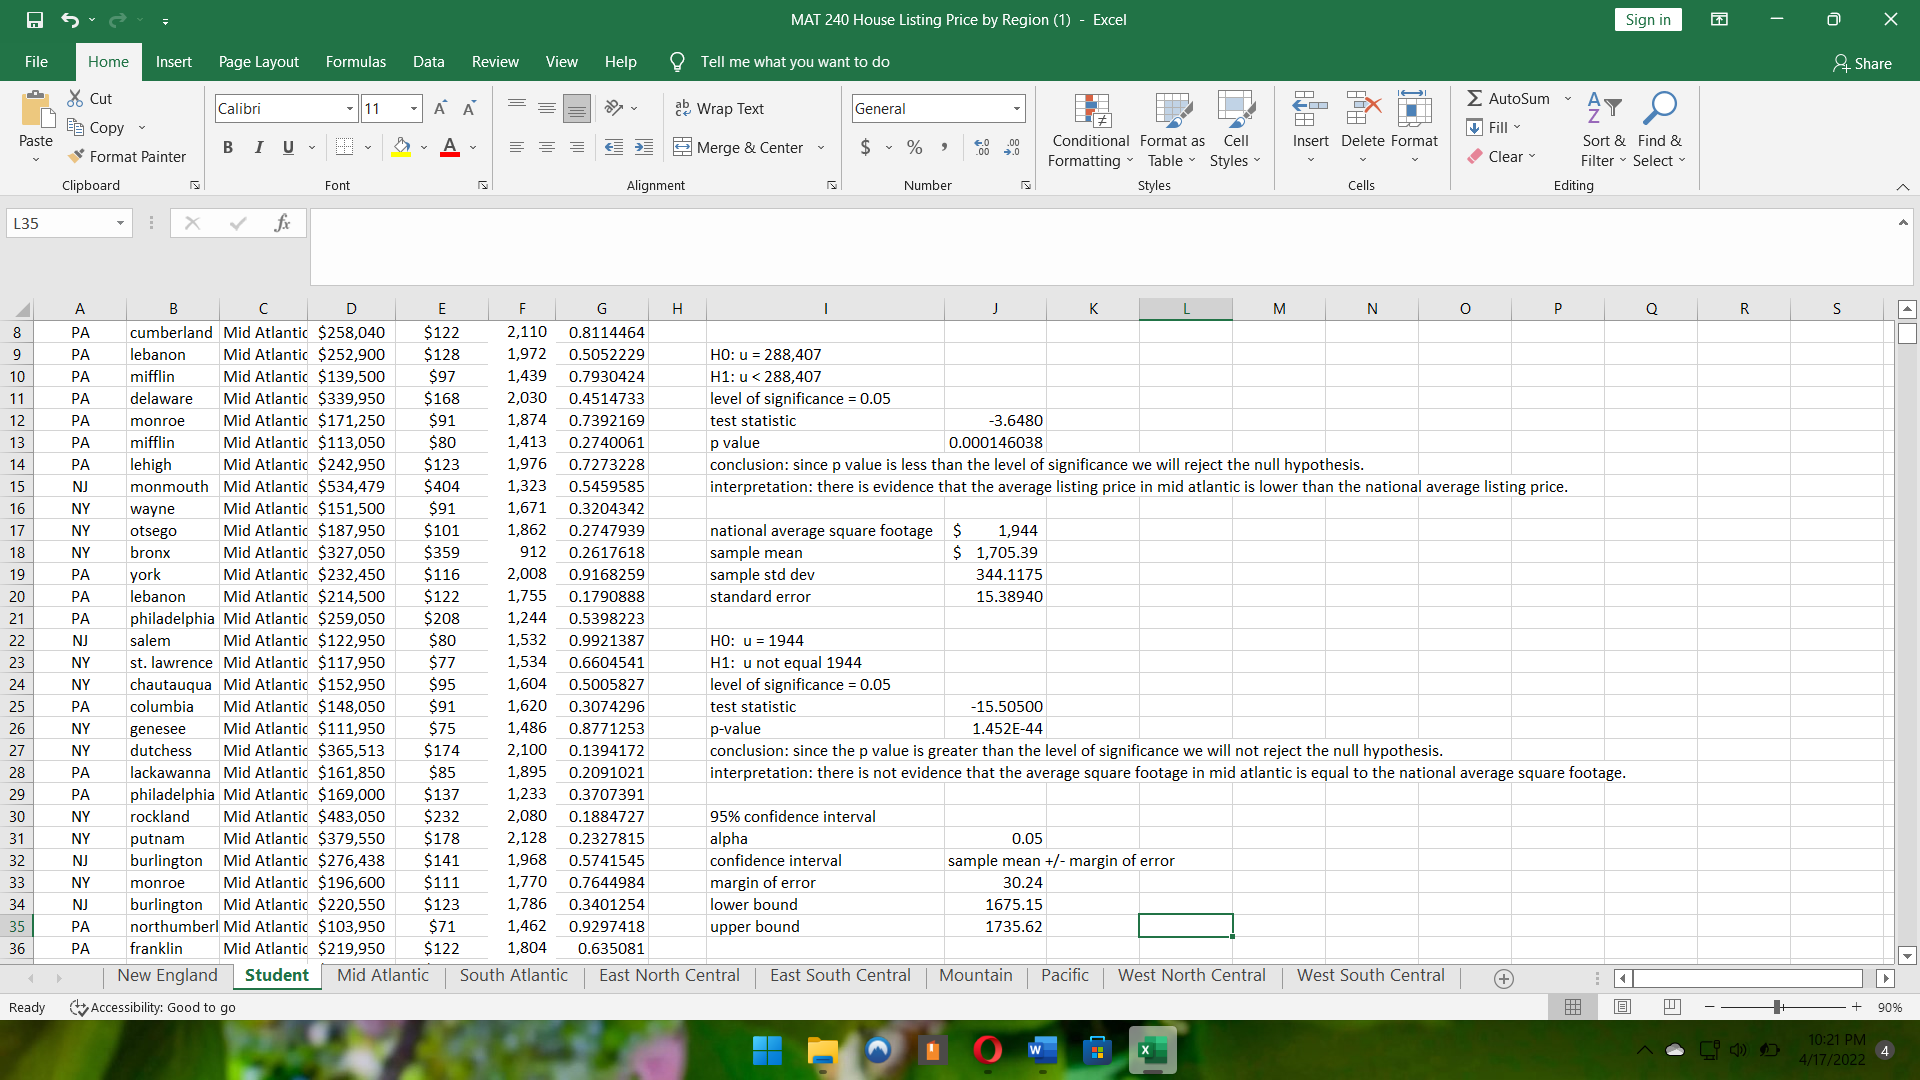Image resolution: width=1920 pixels, height=1080 pixels.
Task: Toggle Italic formatting
Action: (258, 148)
